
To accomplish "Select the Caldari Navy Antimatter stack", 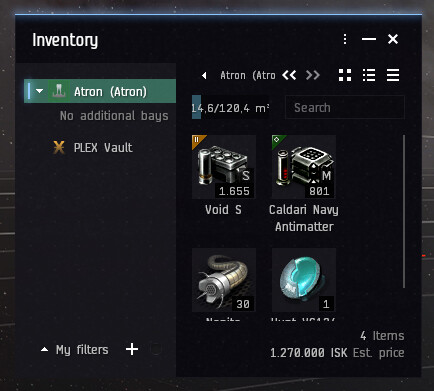I will click(304, 167).
